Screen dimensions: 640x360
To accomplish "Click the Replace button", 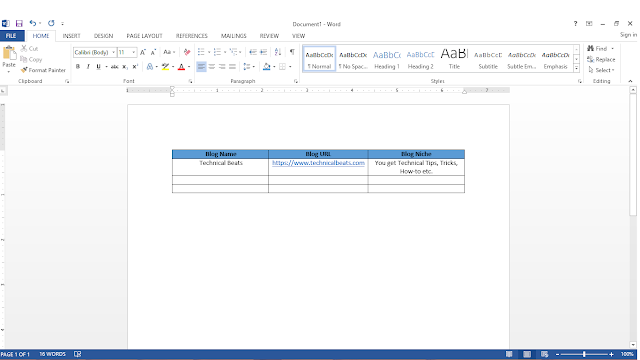I will (x=601, y=59).
